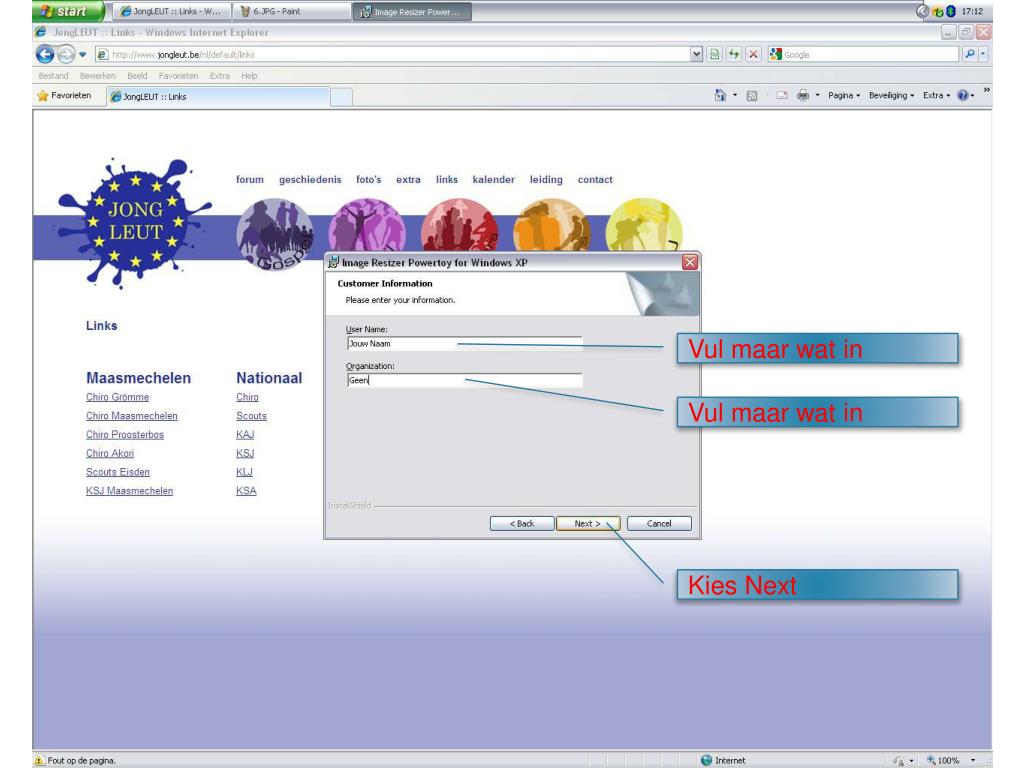1024x768 pixels.
Task: Click the Compatibility View icon by the address bar
Action: click(x=714, y=54)
